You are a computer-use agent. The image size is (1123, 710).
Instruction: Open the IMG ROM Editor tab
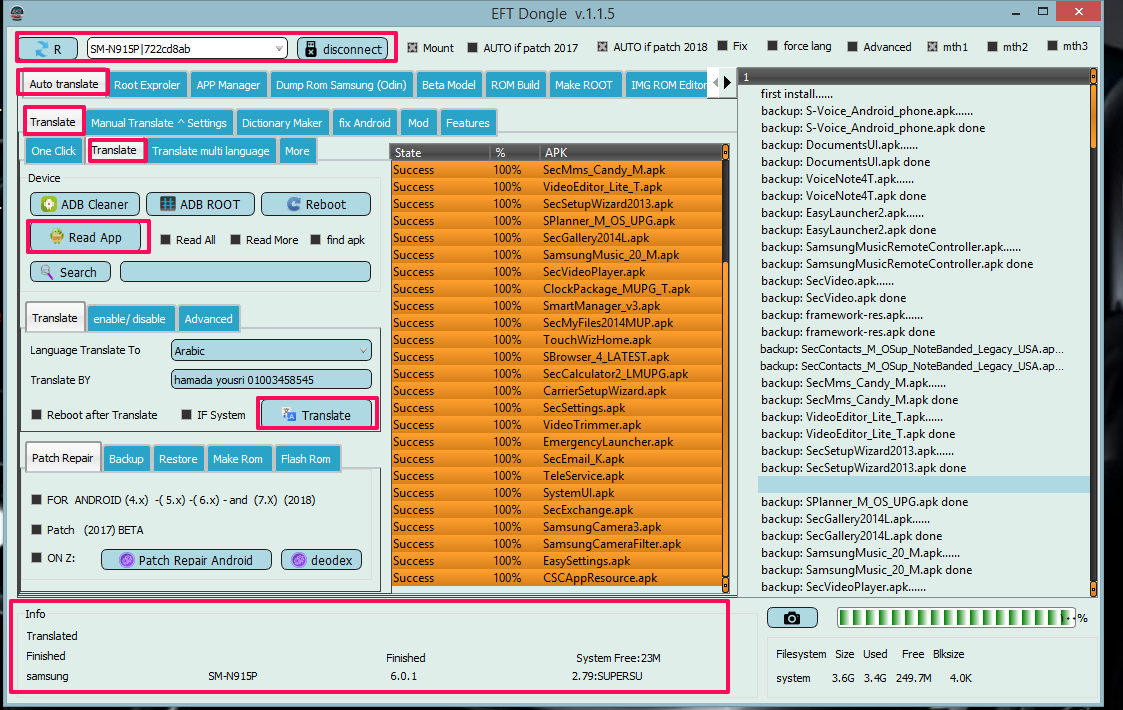[668, 85]
